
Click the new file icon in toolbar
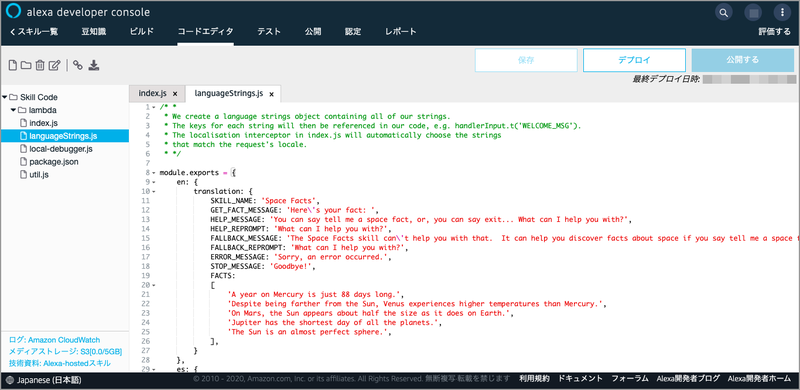(13, 65)
